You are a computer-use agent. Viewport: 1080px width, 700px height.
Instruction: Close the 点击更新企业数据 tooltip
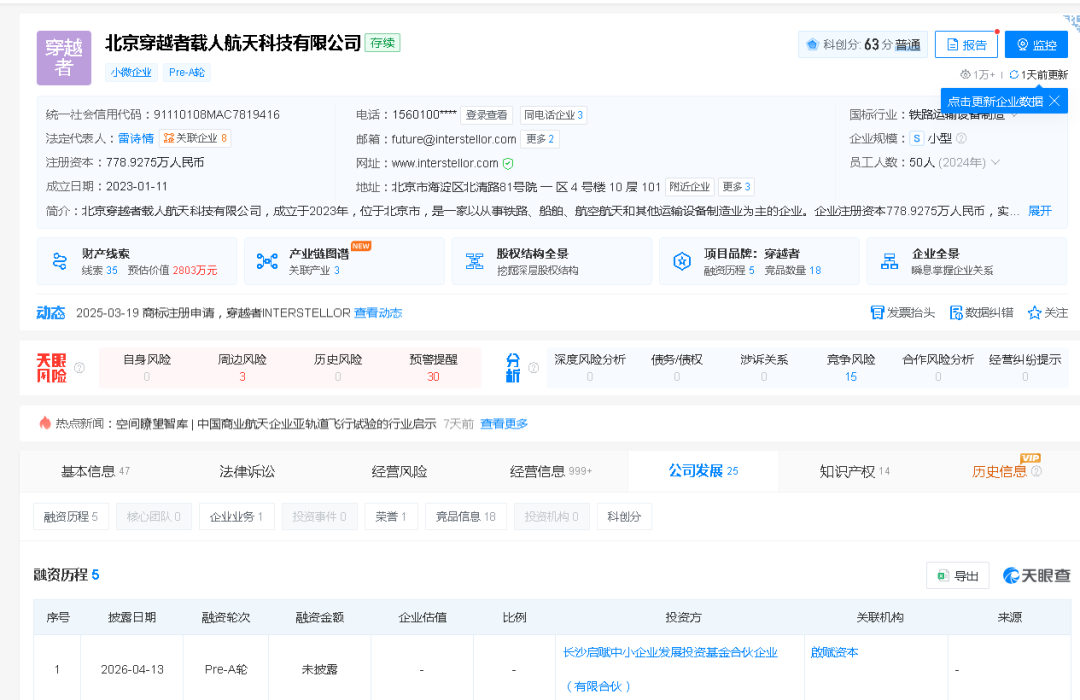(1054, 101)
